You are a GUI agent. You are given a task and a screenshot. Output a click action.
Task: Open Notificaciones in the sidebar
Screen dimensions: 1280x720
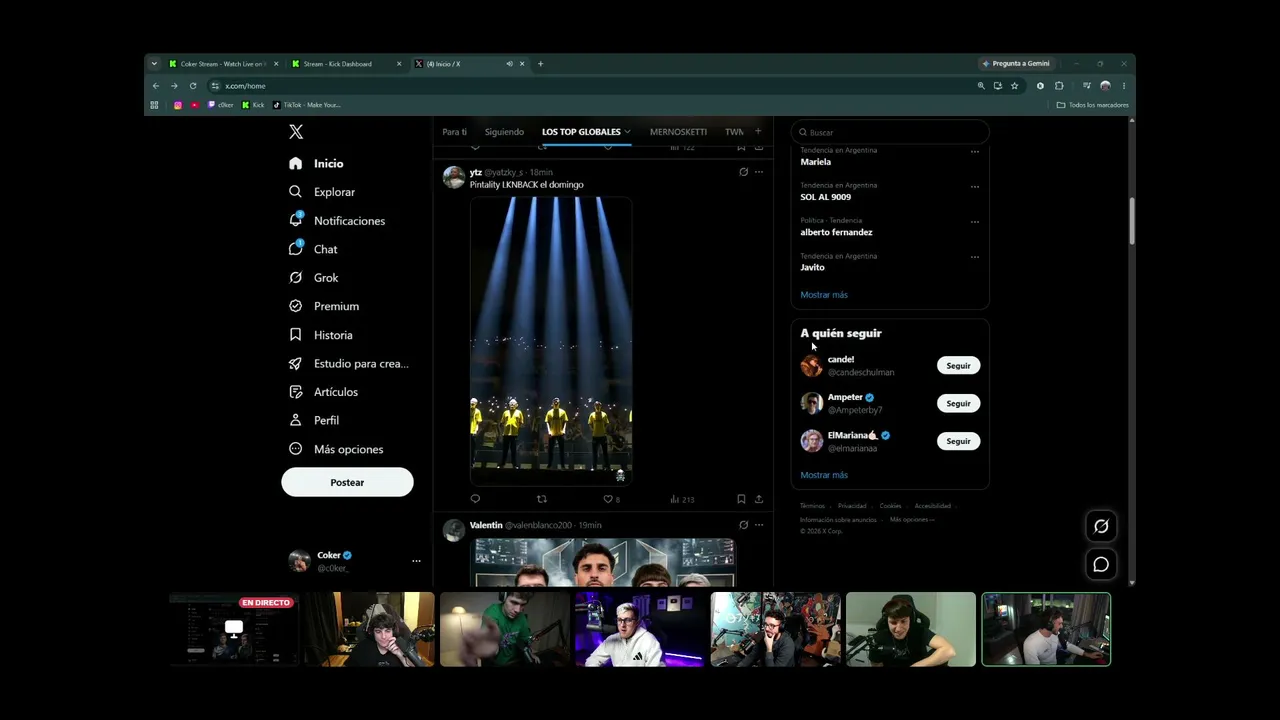(337, 220)
